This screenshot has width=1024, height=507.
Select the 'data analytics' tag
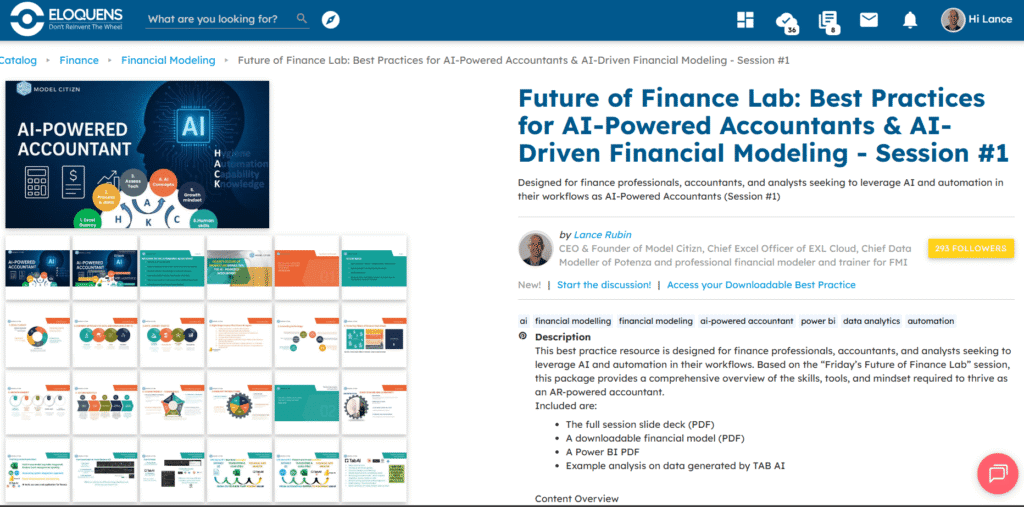(871, 321)
